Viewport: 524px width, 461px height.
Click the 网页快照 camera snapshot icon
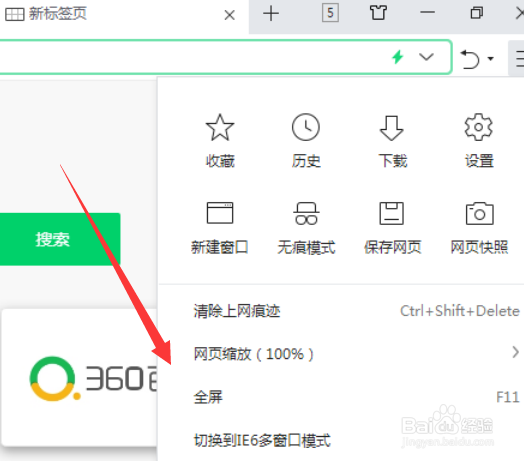(x=479, y=213)
